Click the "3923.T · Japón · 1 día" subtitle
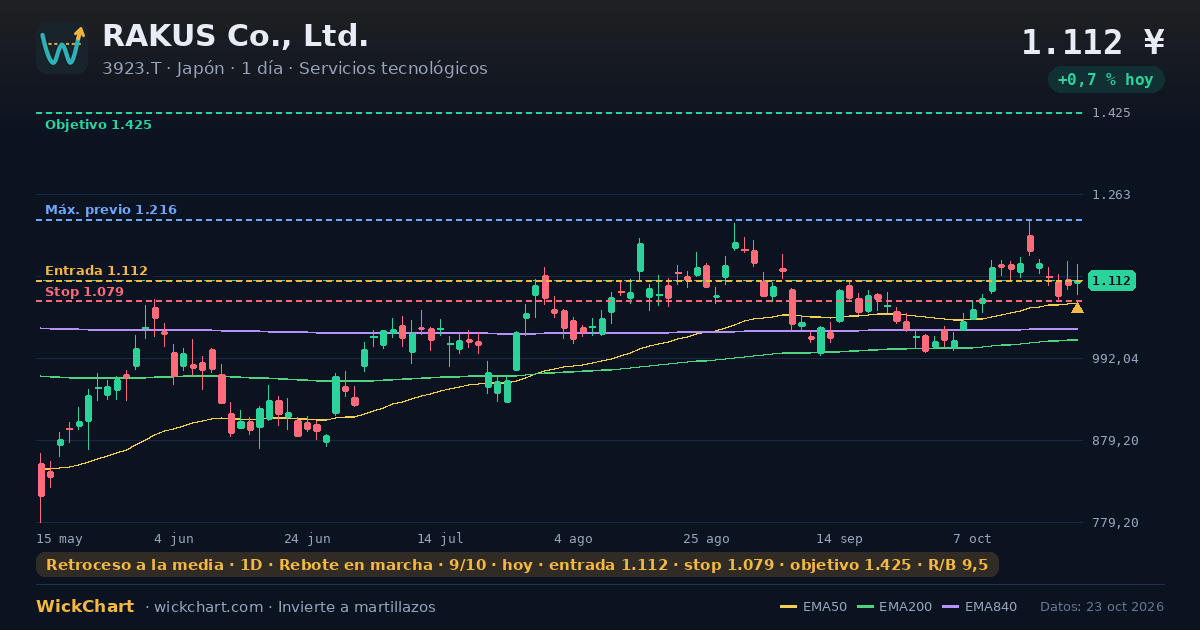The image size is (1200, 630). point(195,69)
